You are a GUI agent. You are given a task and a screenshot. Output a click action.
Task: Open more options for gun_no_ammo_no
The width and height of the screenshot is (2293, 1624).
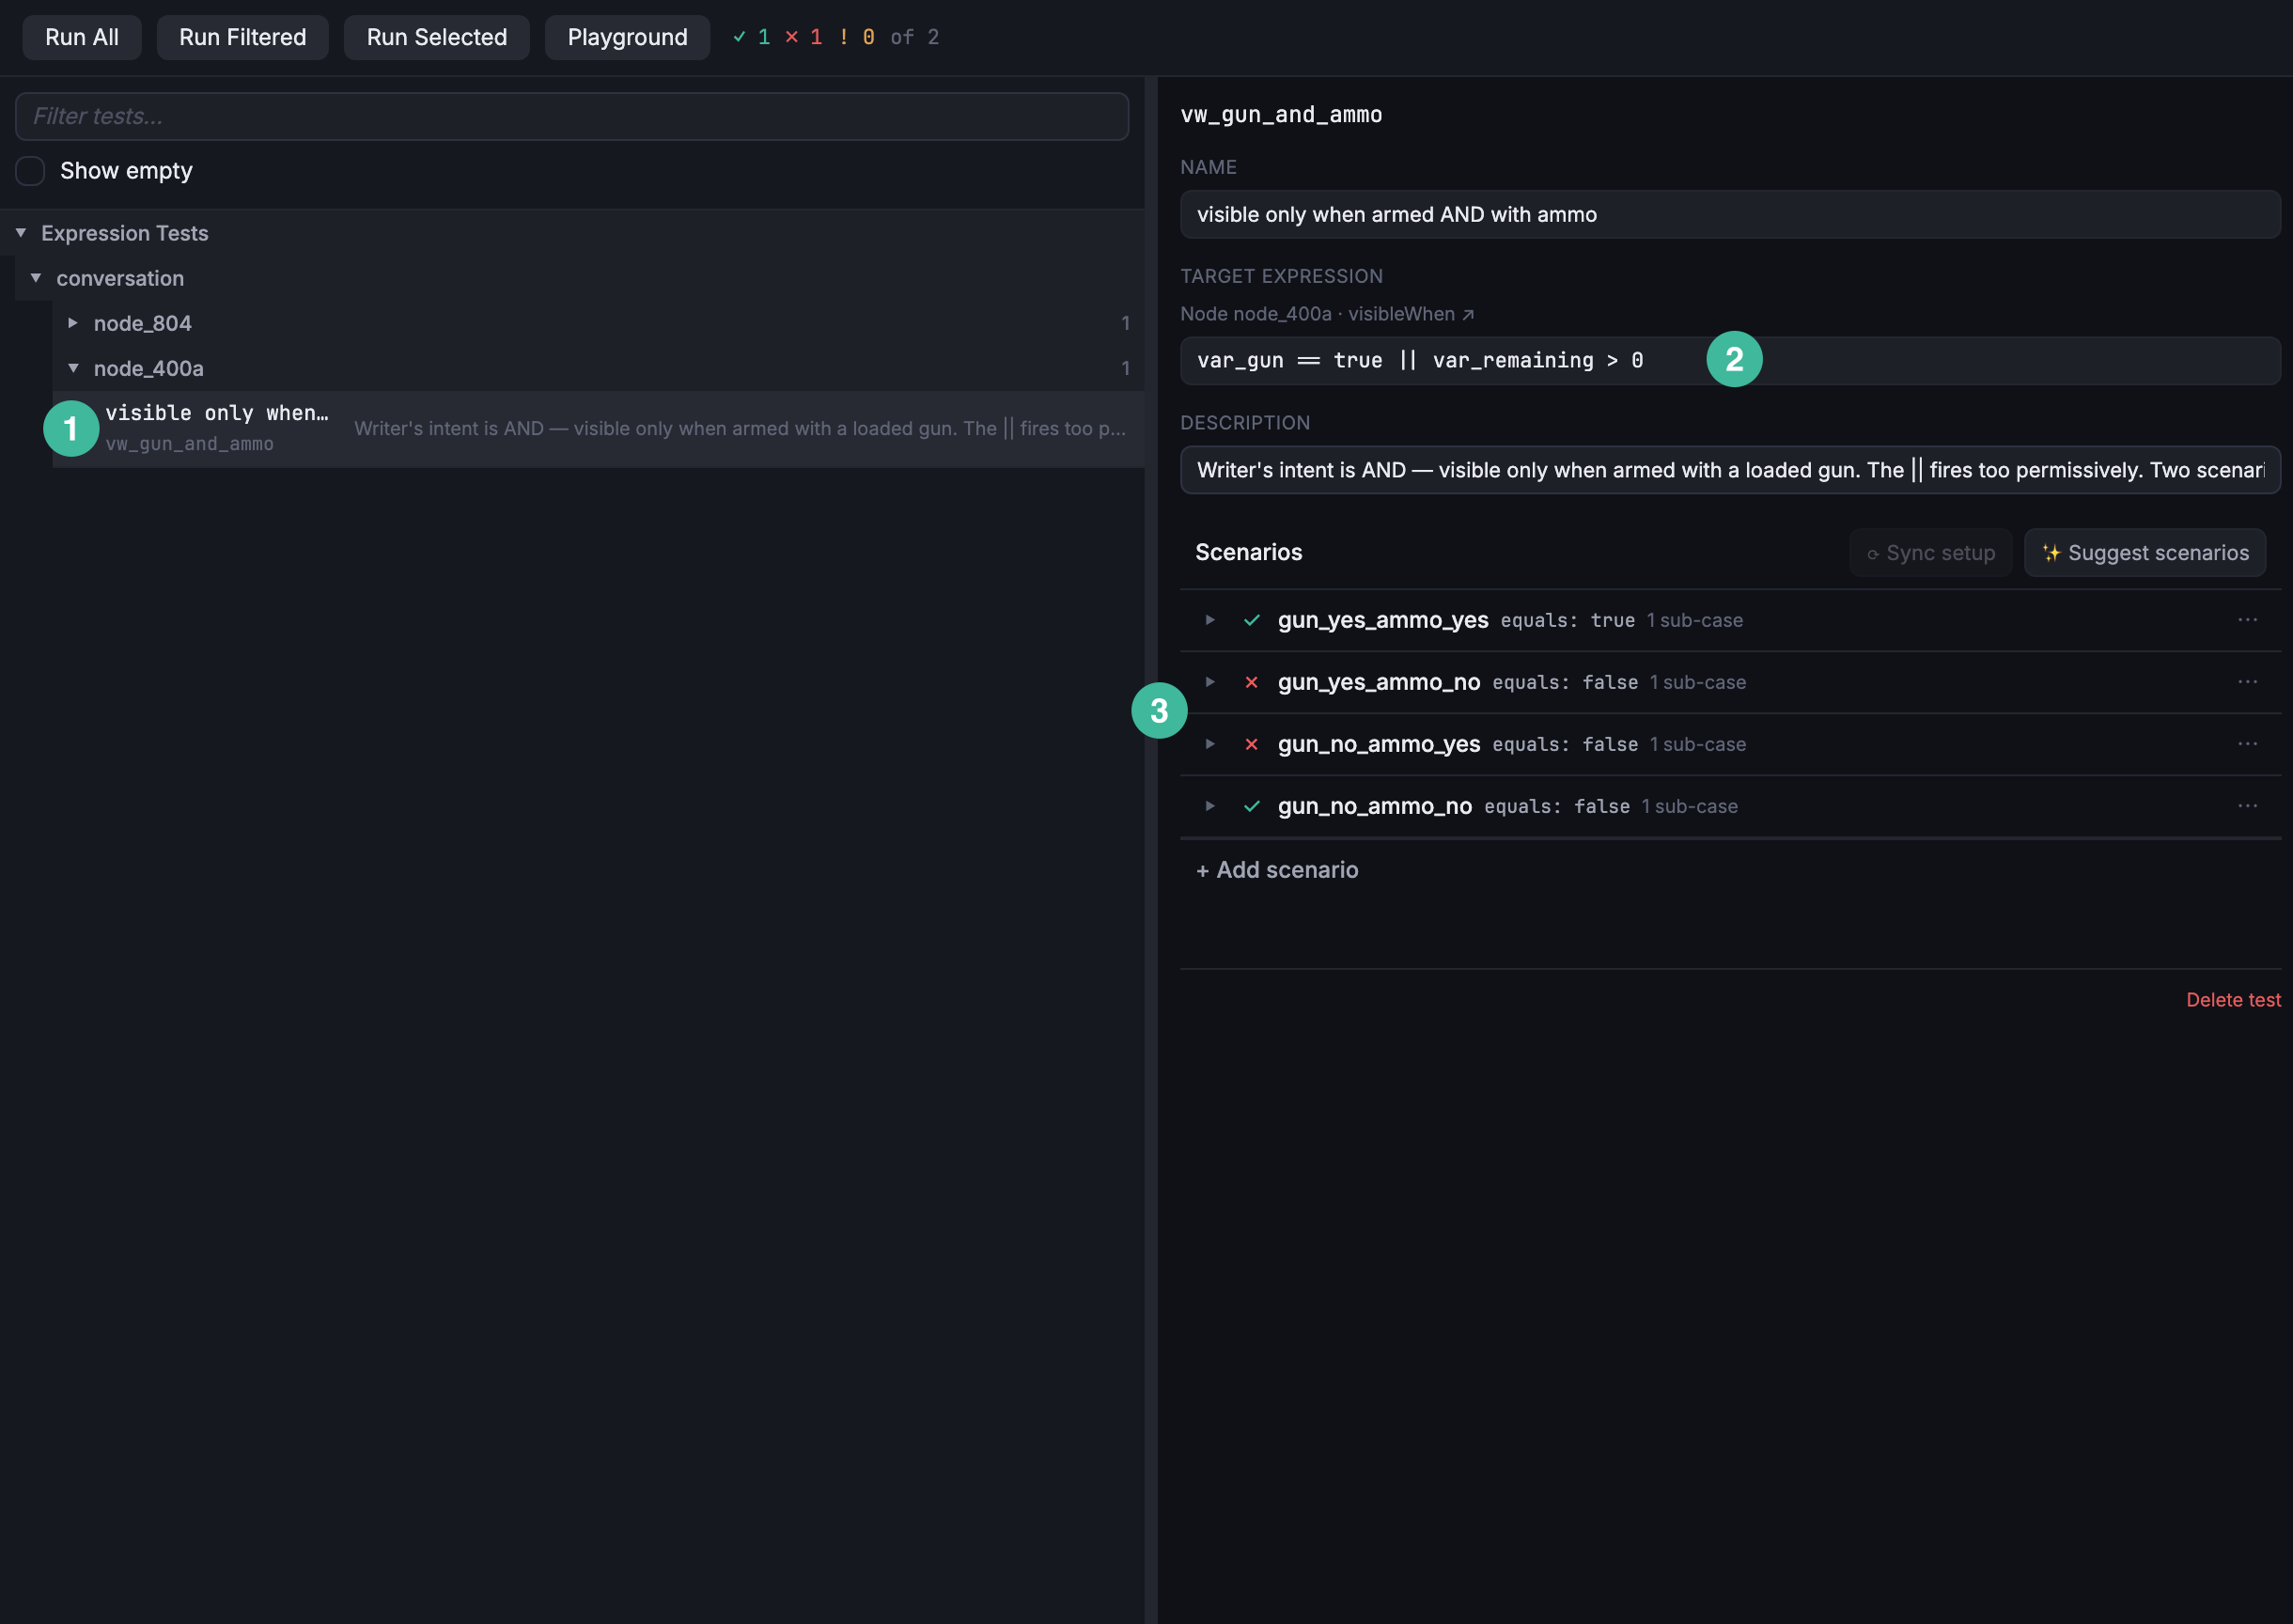(x=2247, y=806)
